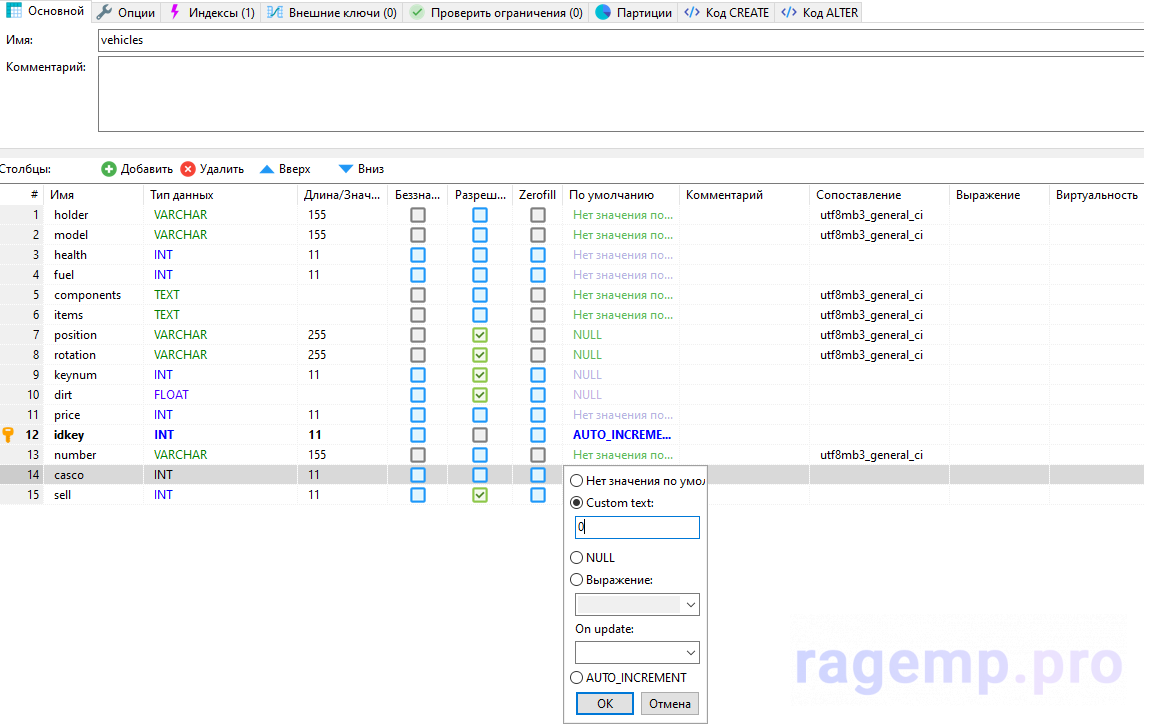Click INT data type of price row
This screenshot has width=1152, height=725.
(x=163, y=414)
